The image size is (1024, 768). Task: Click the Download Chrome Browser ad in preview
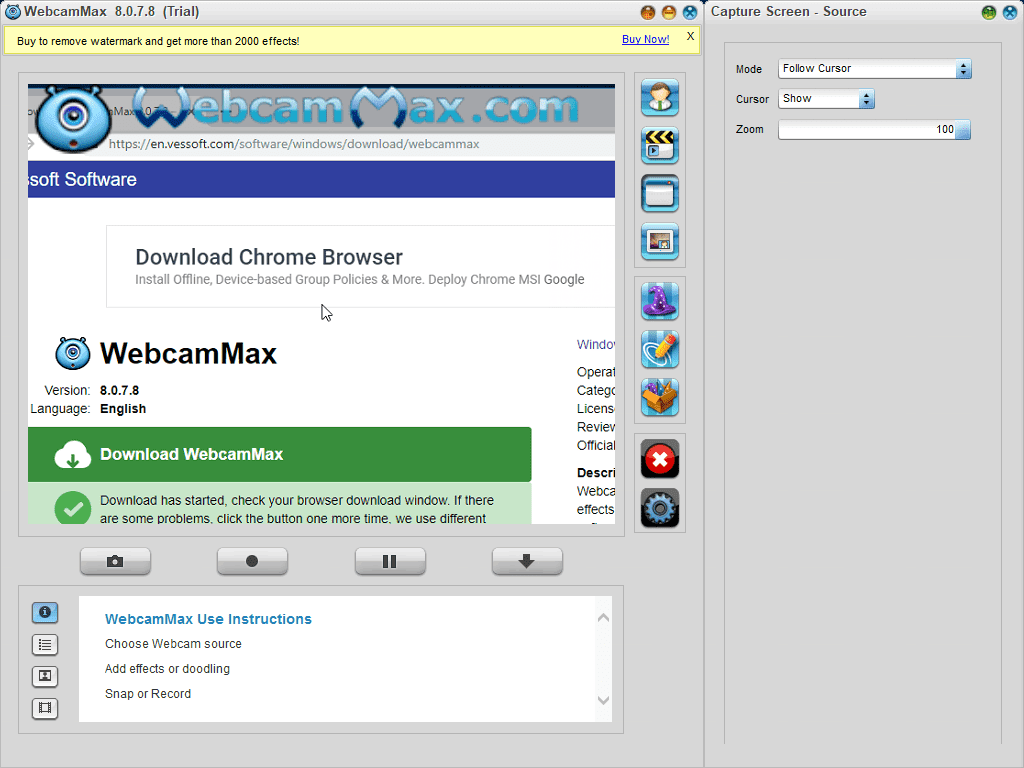click(x=360, y=266)
